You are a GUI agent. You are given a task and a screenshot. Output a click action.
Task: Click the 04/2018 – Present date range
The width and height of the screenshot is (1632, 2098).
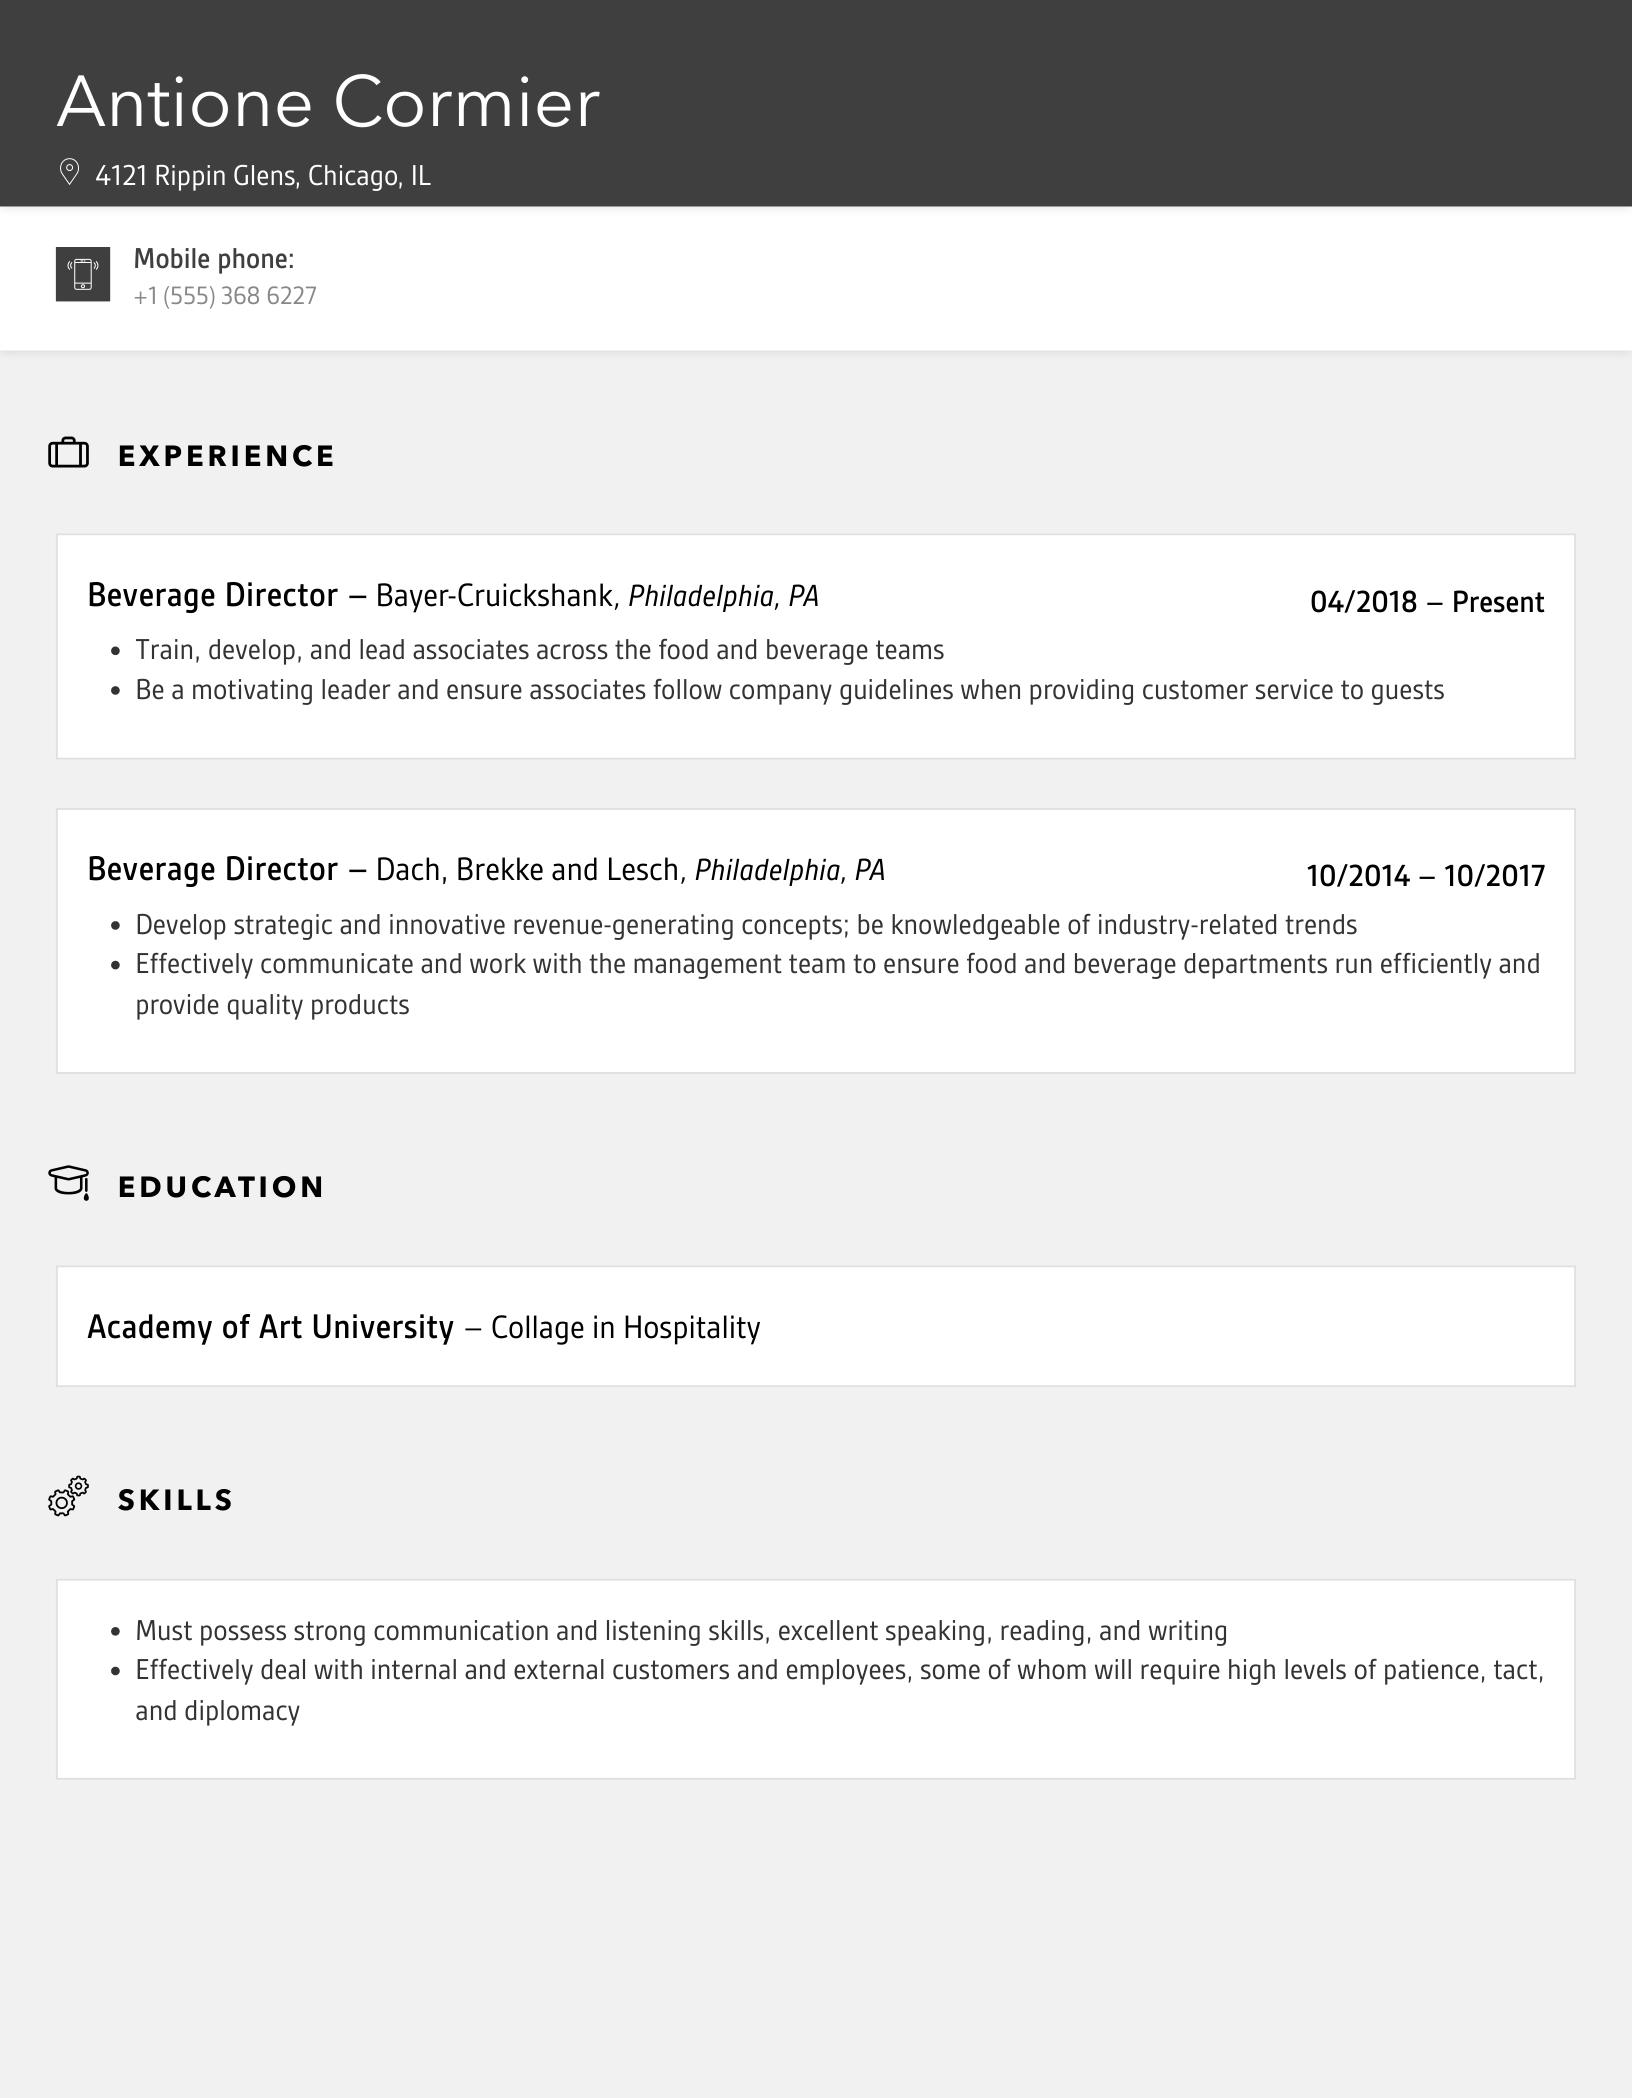(1427, 602)
